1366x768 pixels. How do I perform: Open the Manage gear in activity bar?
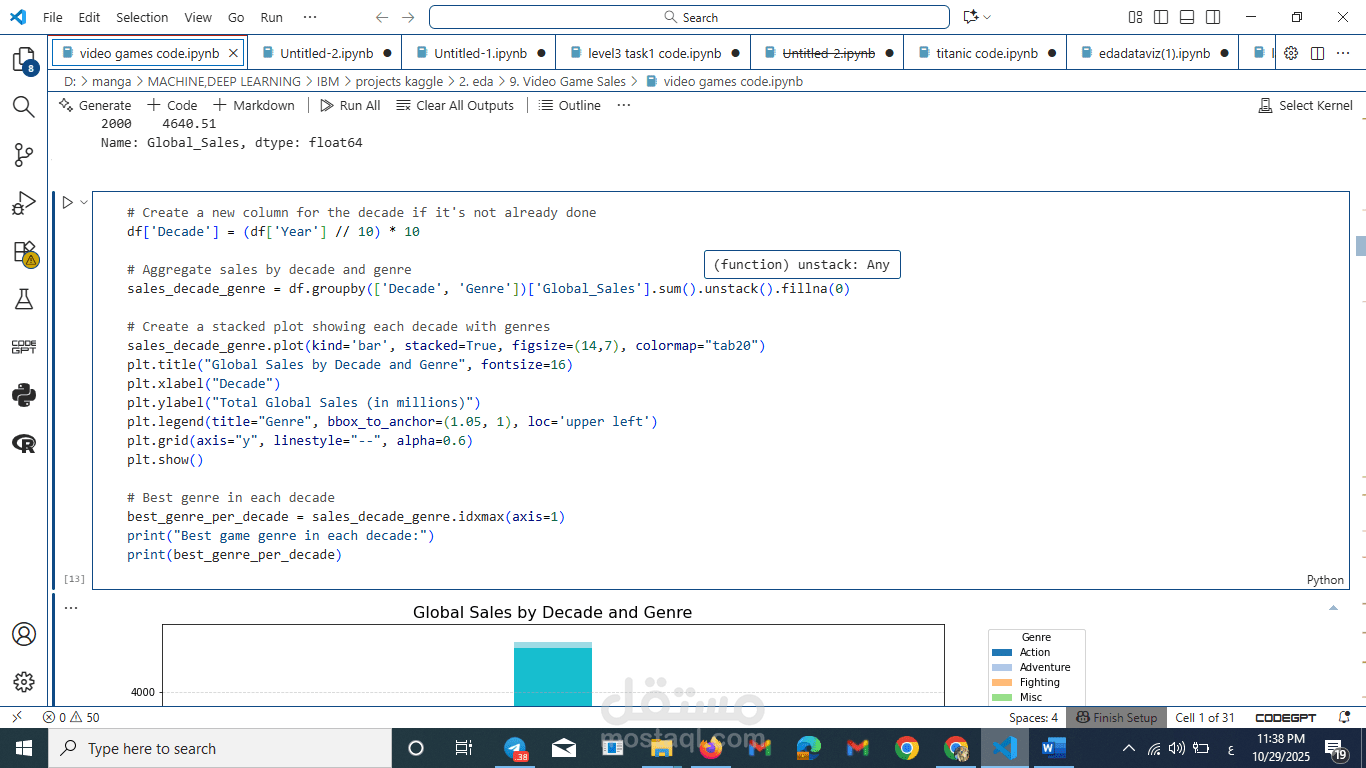point(24,682)
